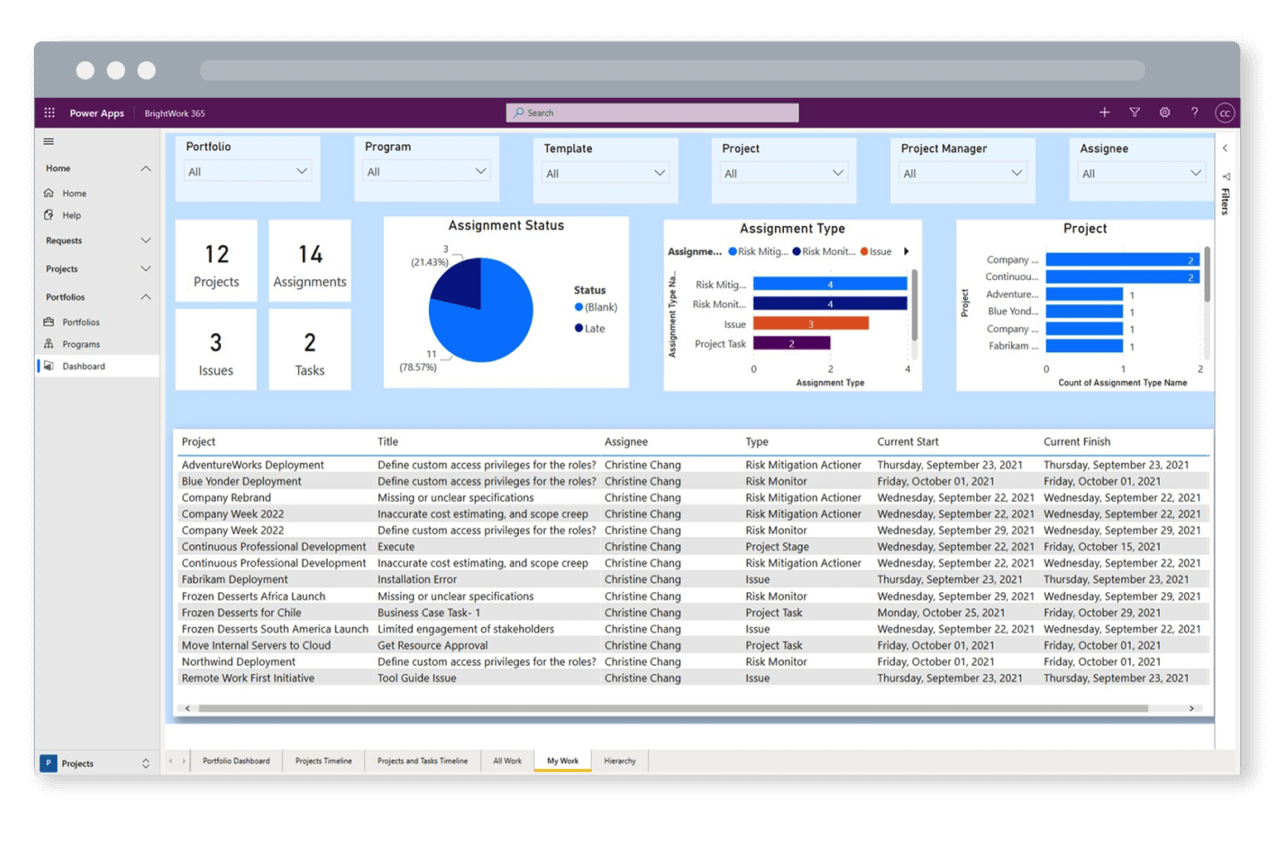Toggle the sidebar with the hamburger icon

pyautogui.click(x=48, y=140)
